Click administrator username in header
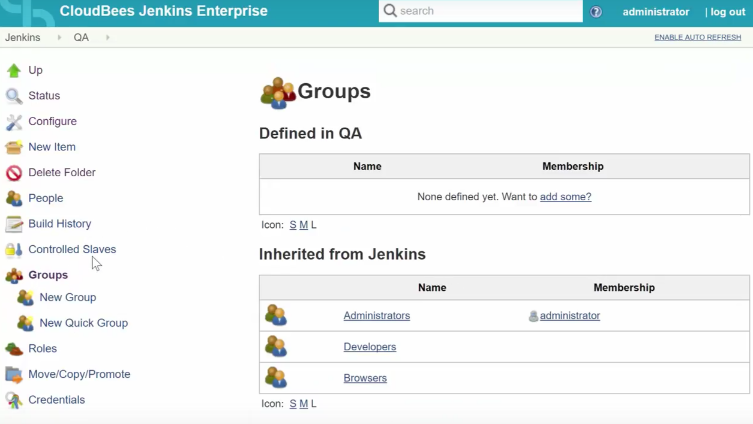The height and width of the screenshot is (424, 753). pyautogui.click(x=656, y=12)
